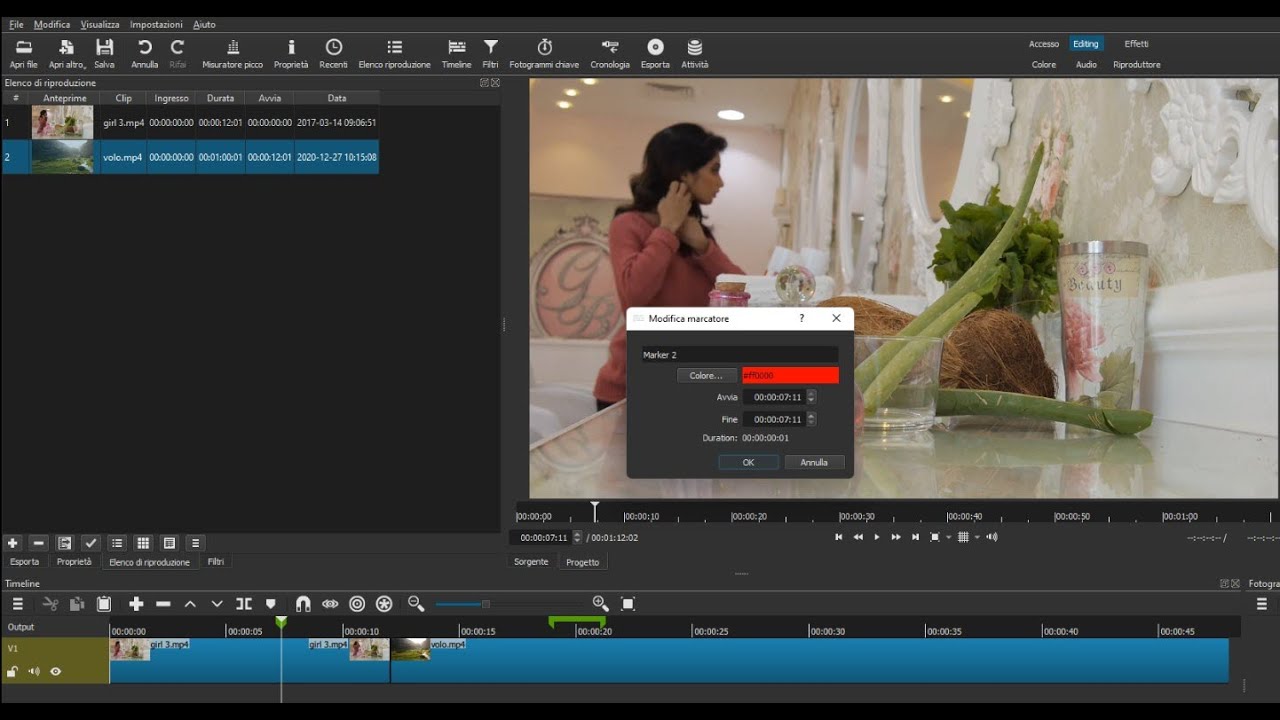This screenshot has width=1280, height=720.
Task: Toggle ripple trim target icon
Action: [357, 604]
